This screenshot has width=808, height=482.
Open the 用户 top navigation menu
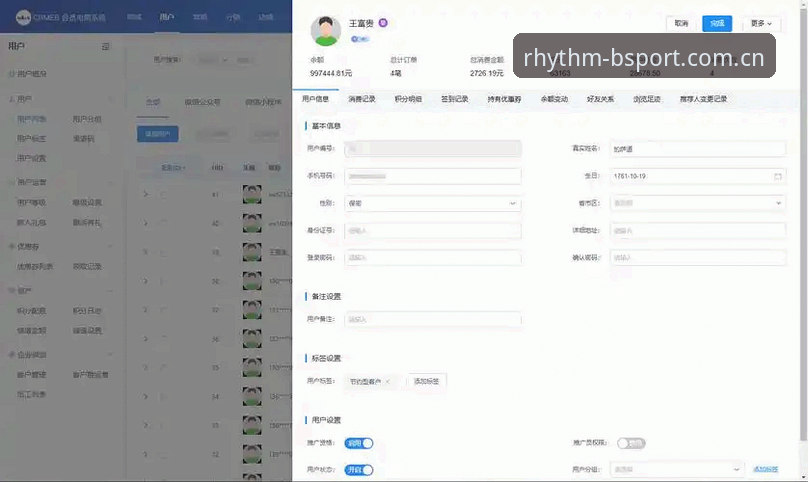(166, 17)
